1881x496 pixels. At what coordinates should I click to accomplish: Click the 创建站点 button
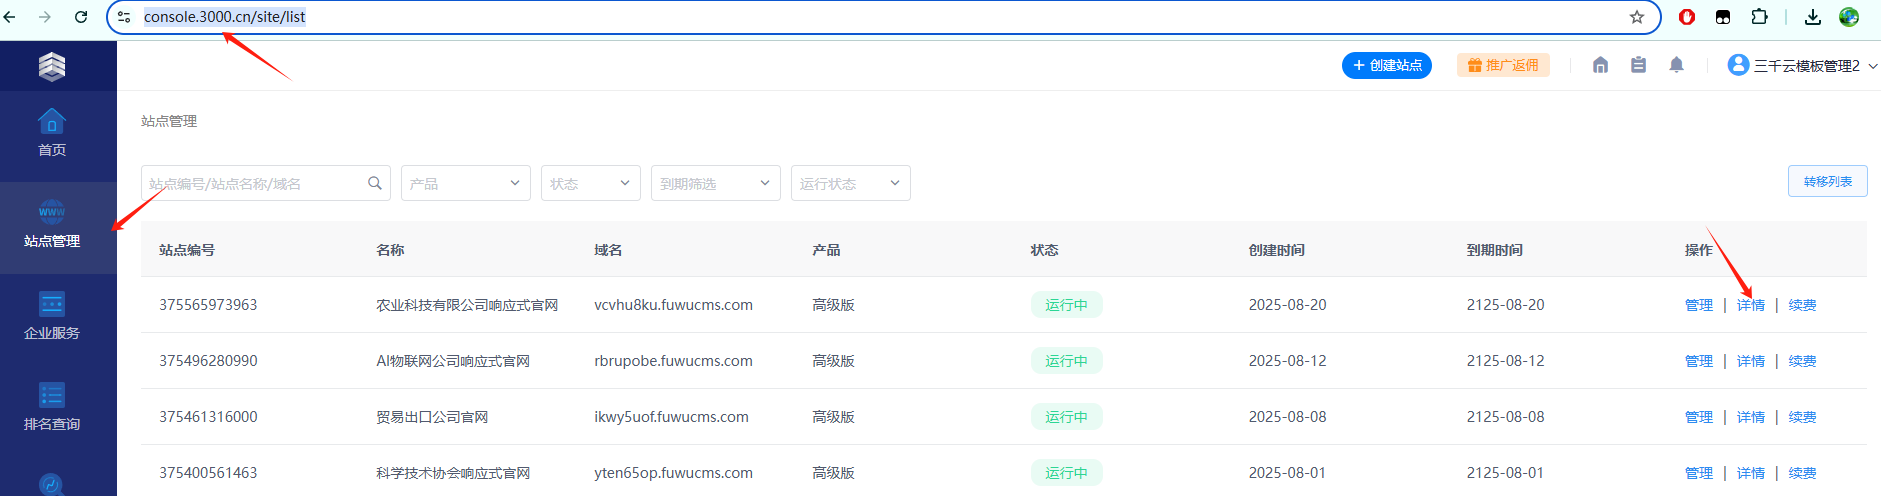pos(1387,65)
